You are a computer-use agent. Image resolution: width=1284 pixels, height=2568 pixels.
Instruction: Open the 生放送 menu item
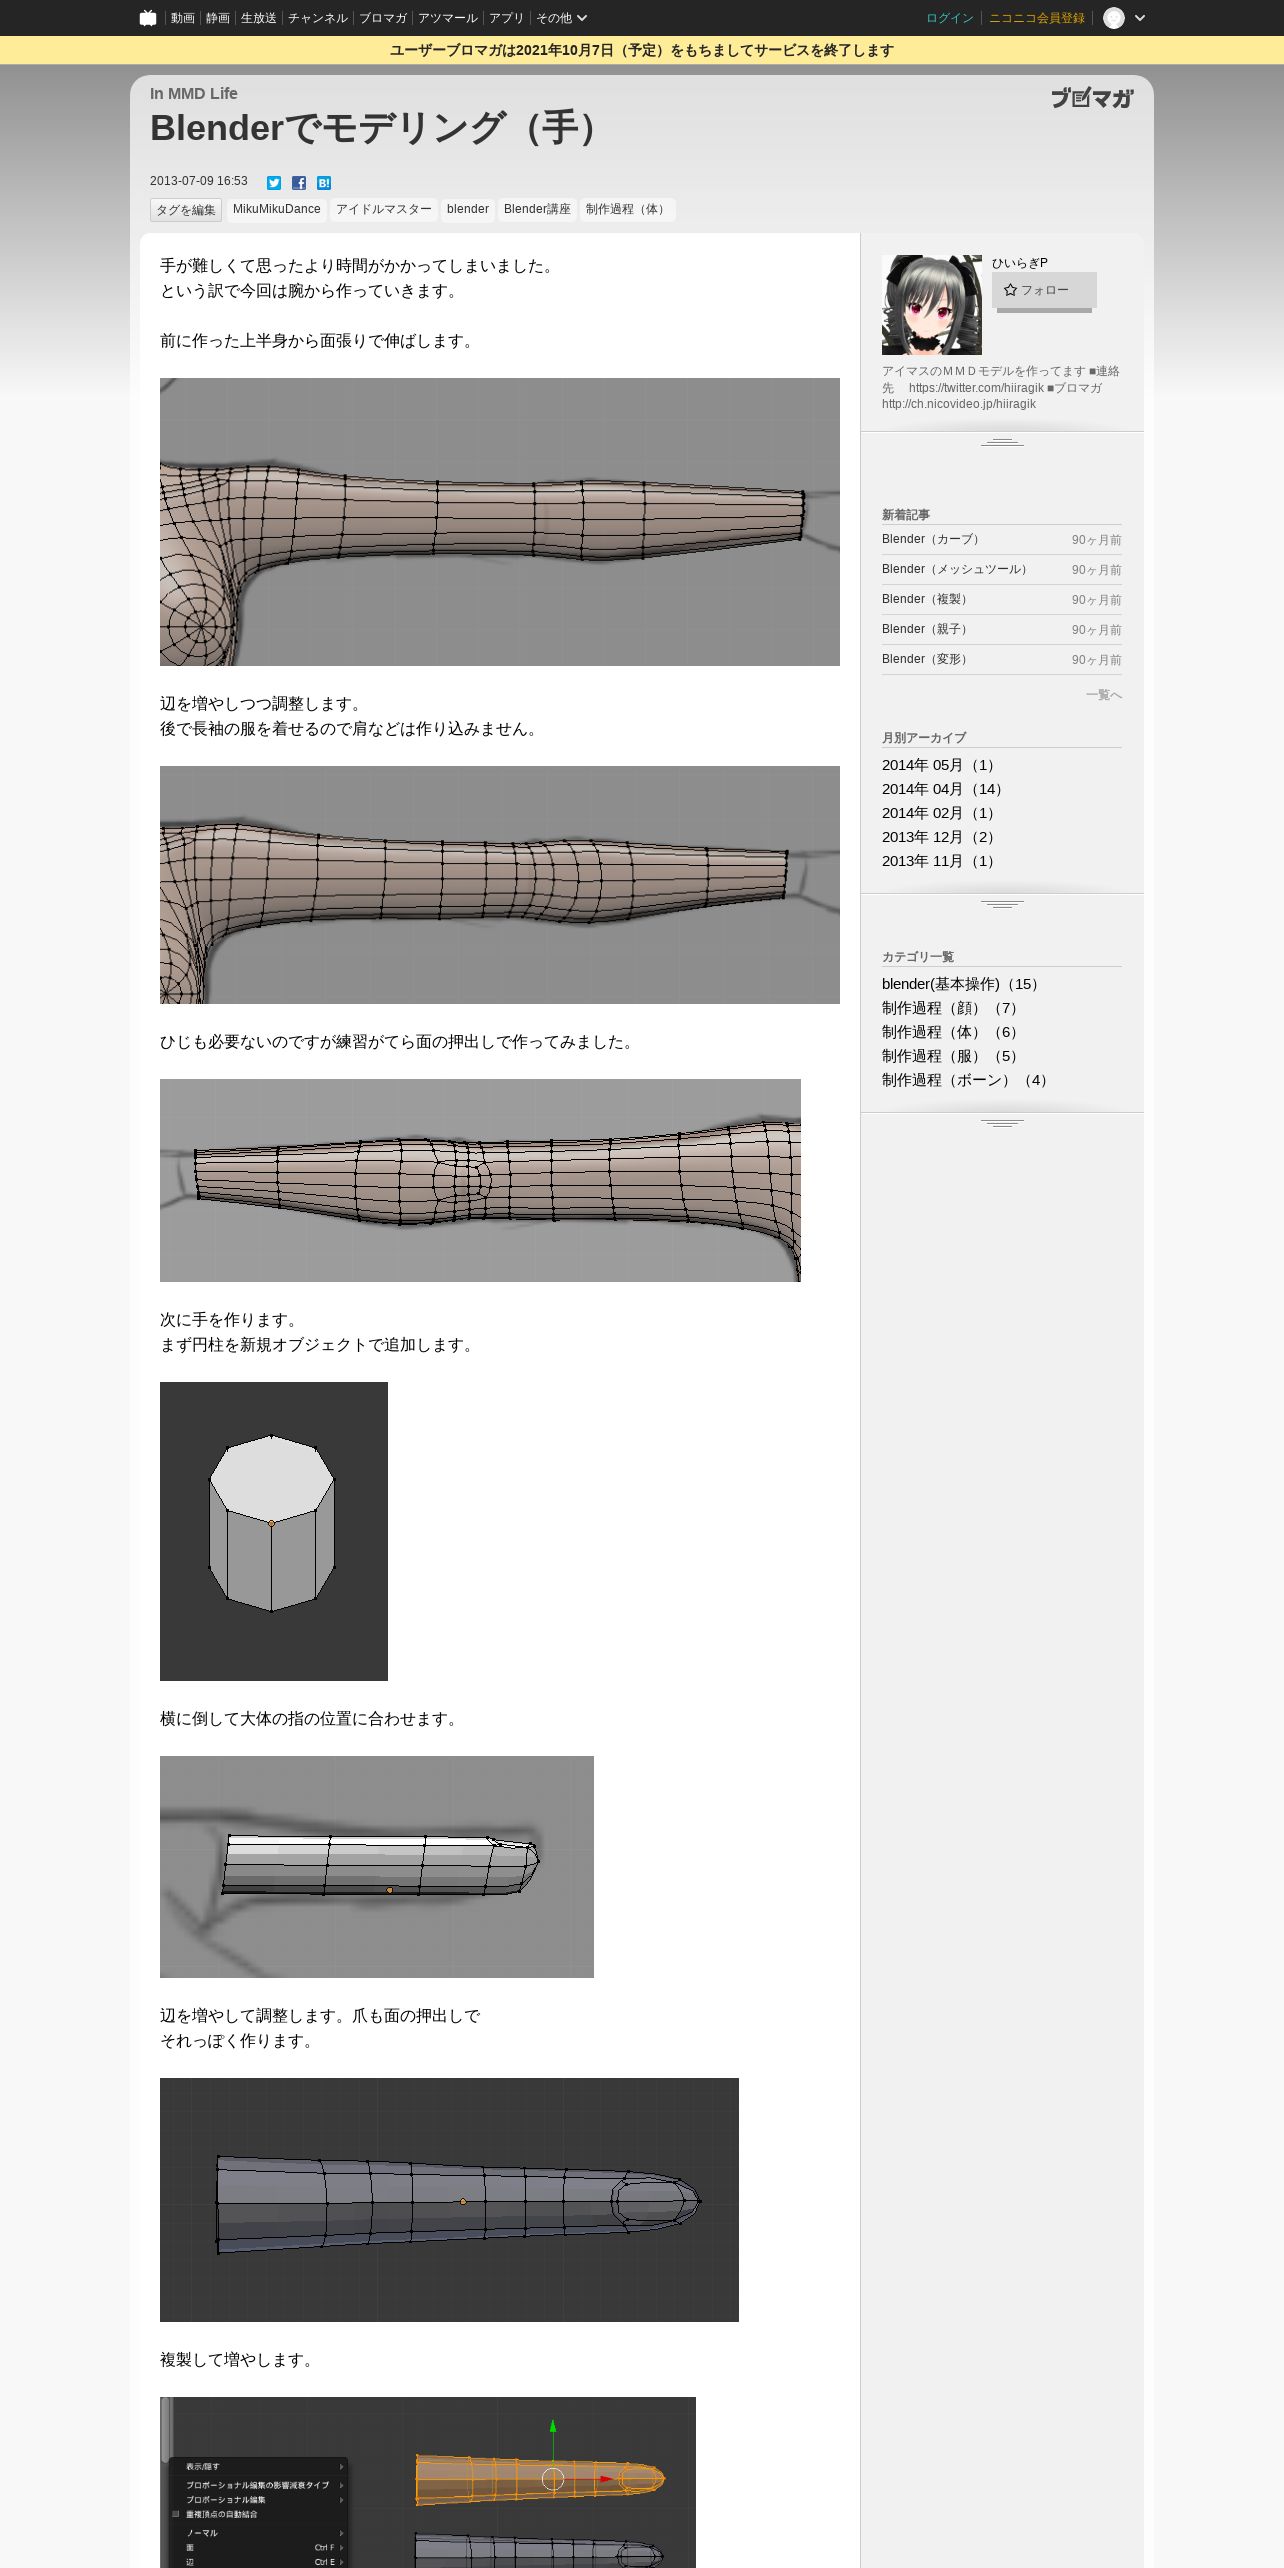[259, 18]
